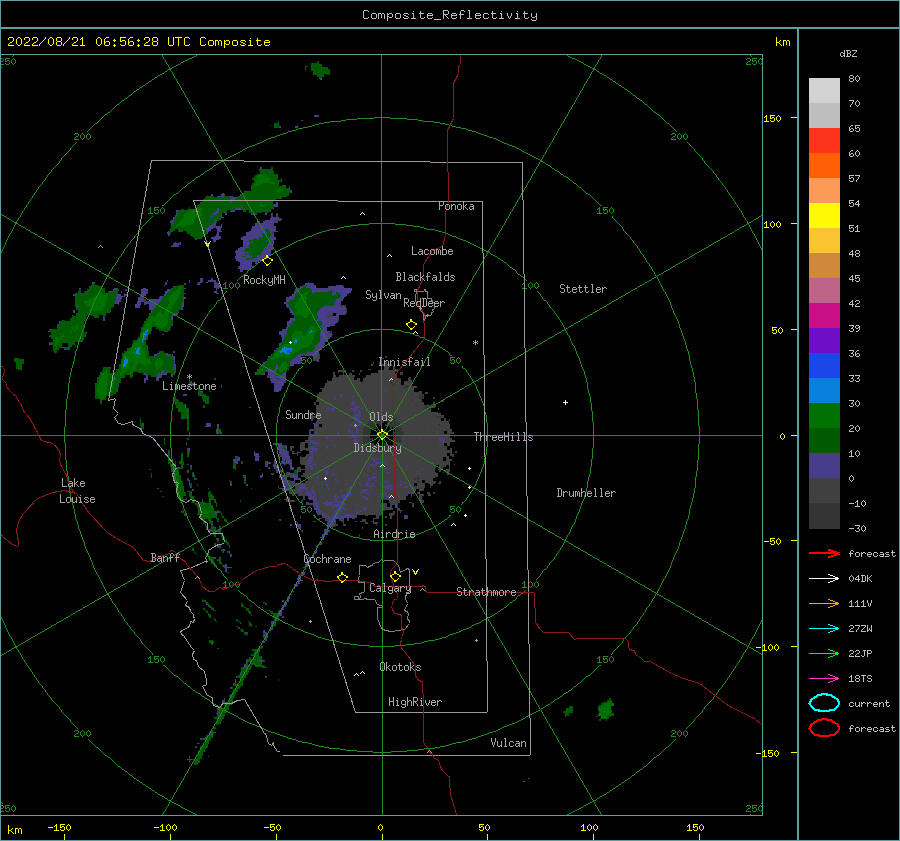The width and height of the screenshot is (900, 841).
Task: Click the small green echo at top near north edge
Action: point(320,70)
